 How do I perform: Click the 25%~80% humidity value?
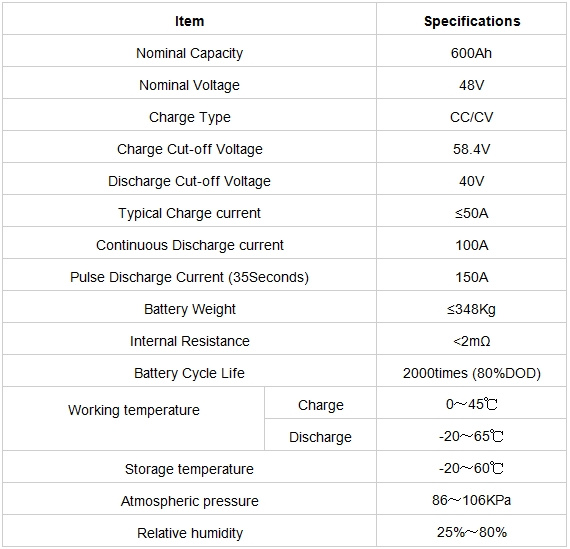(471, 533)
